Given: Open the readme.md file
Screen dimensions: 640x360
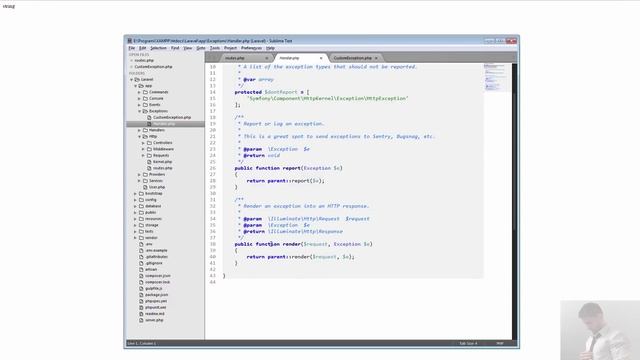Looking at the screenshot, I should pyautogui.click(x=155, y=314).
